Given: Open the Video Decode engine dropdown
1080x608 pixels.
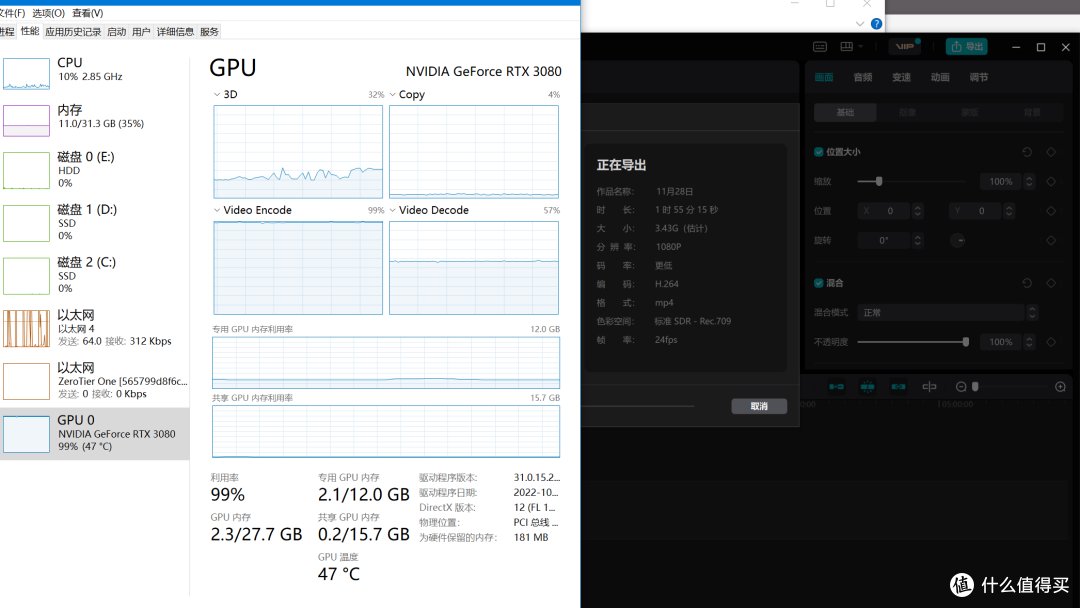Looking at the screenshot, I should [x=393, y=210].
